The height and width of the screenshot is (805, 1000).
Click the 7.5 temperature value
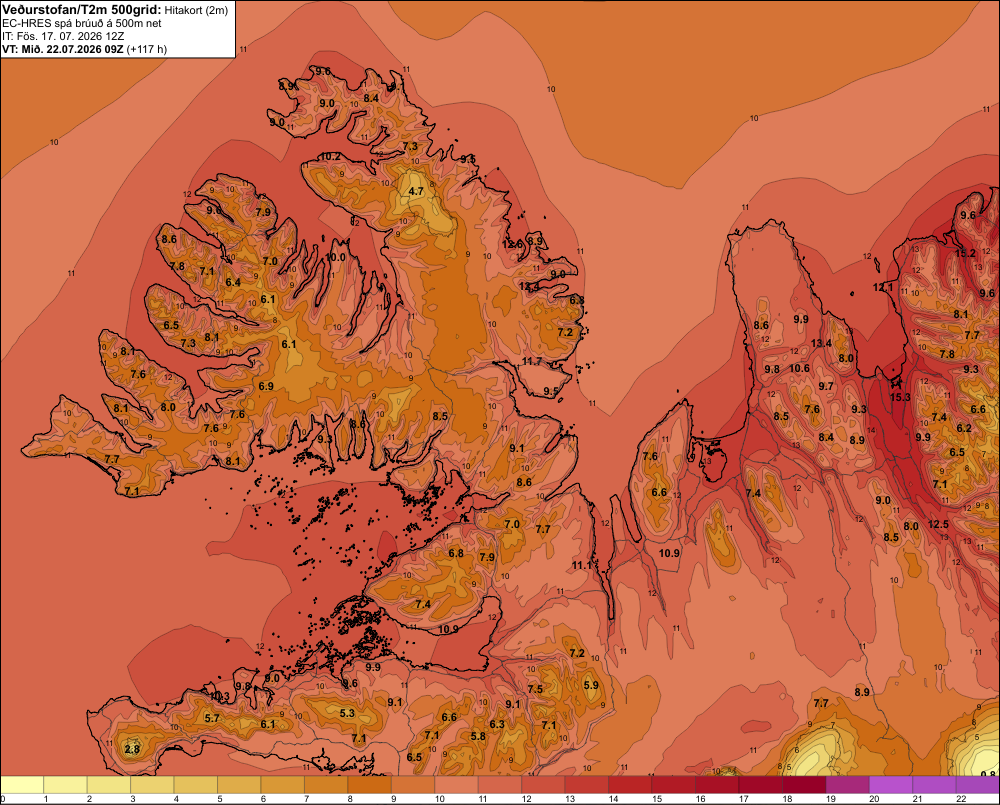coord(535,689)
